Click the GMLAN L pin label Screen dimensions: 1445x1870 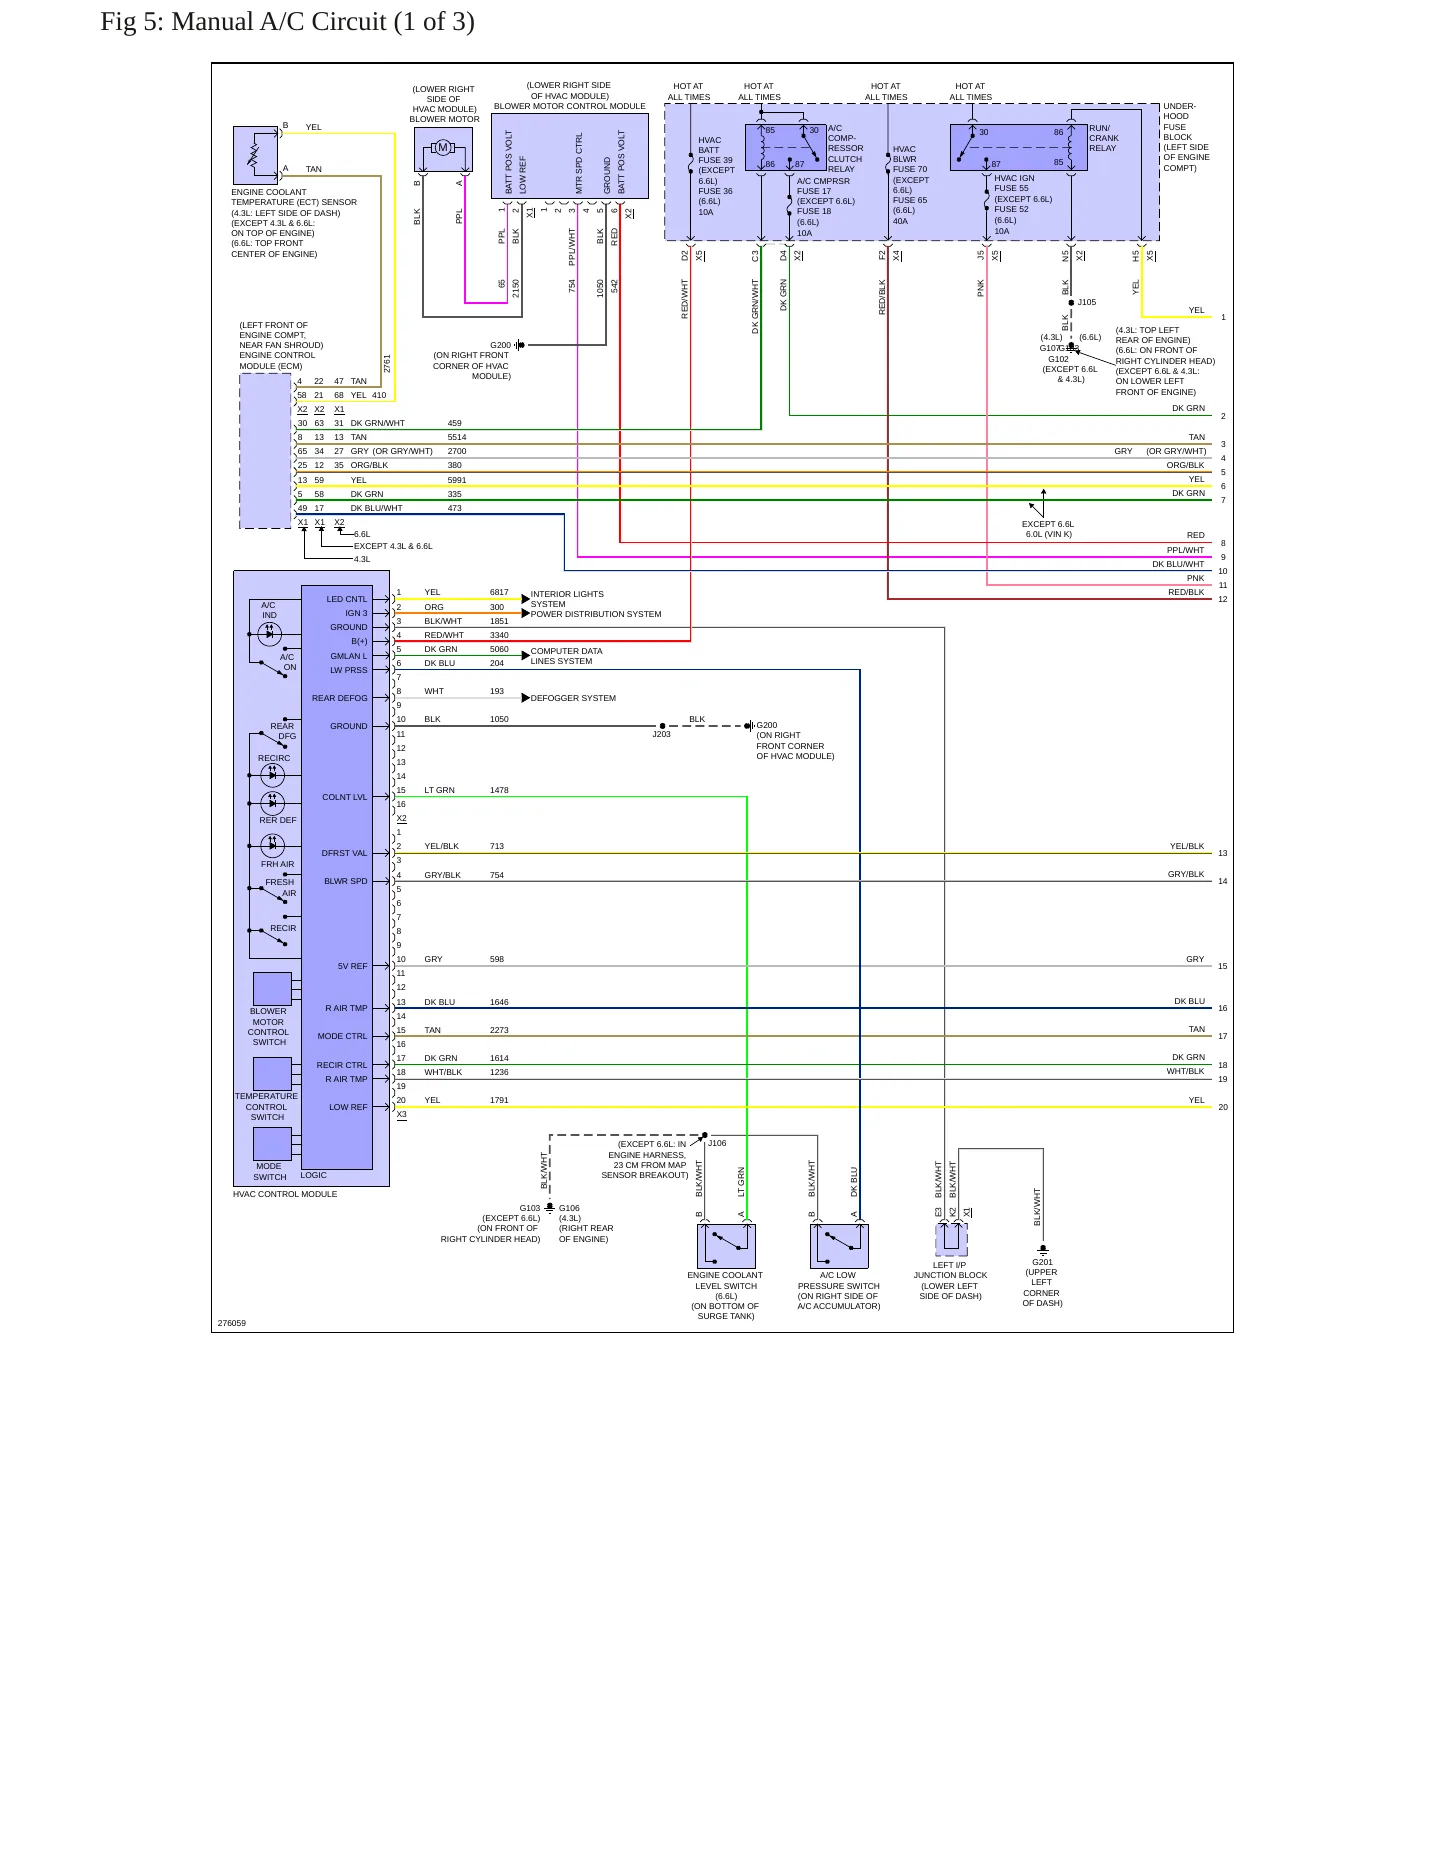[349, 656]
